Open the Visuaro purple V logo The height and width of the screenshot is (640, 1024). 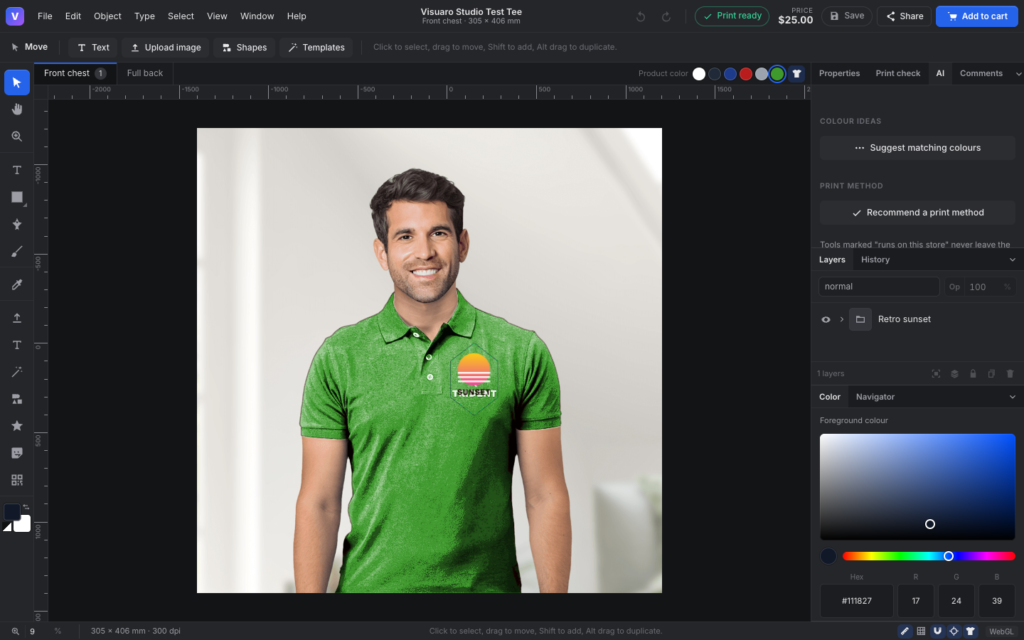click(x=14, y=16)
